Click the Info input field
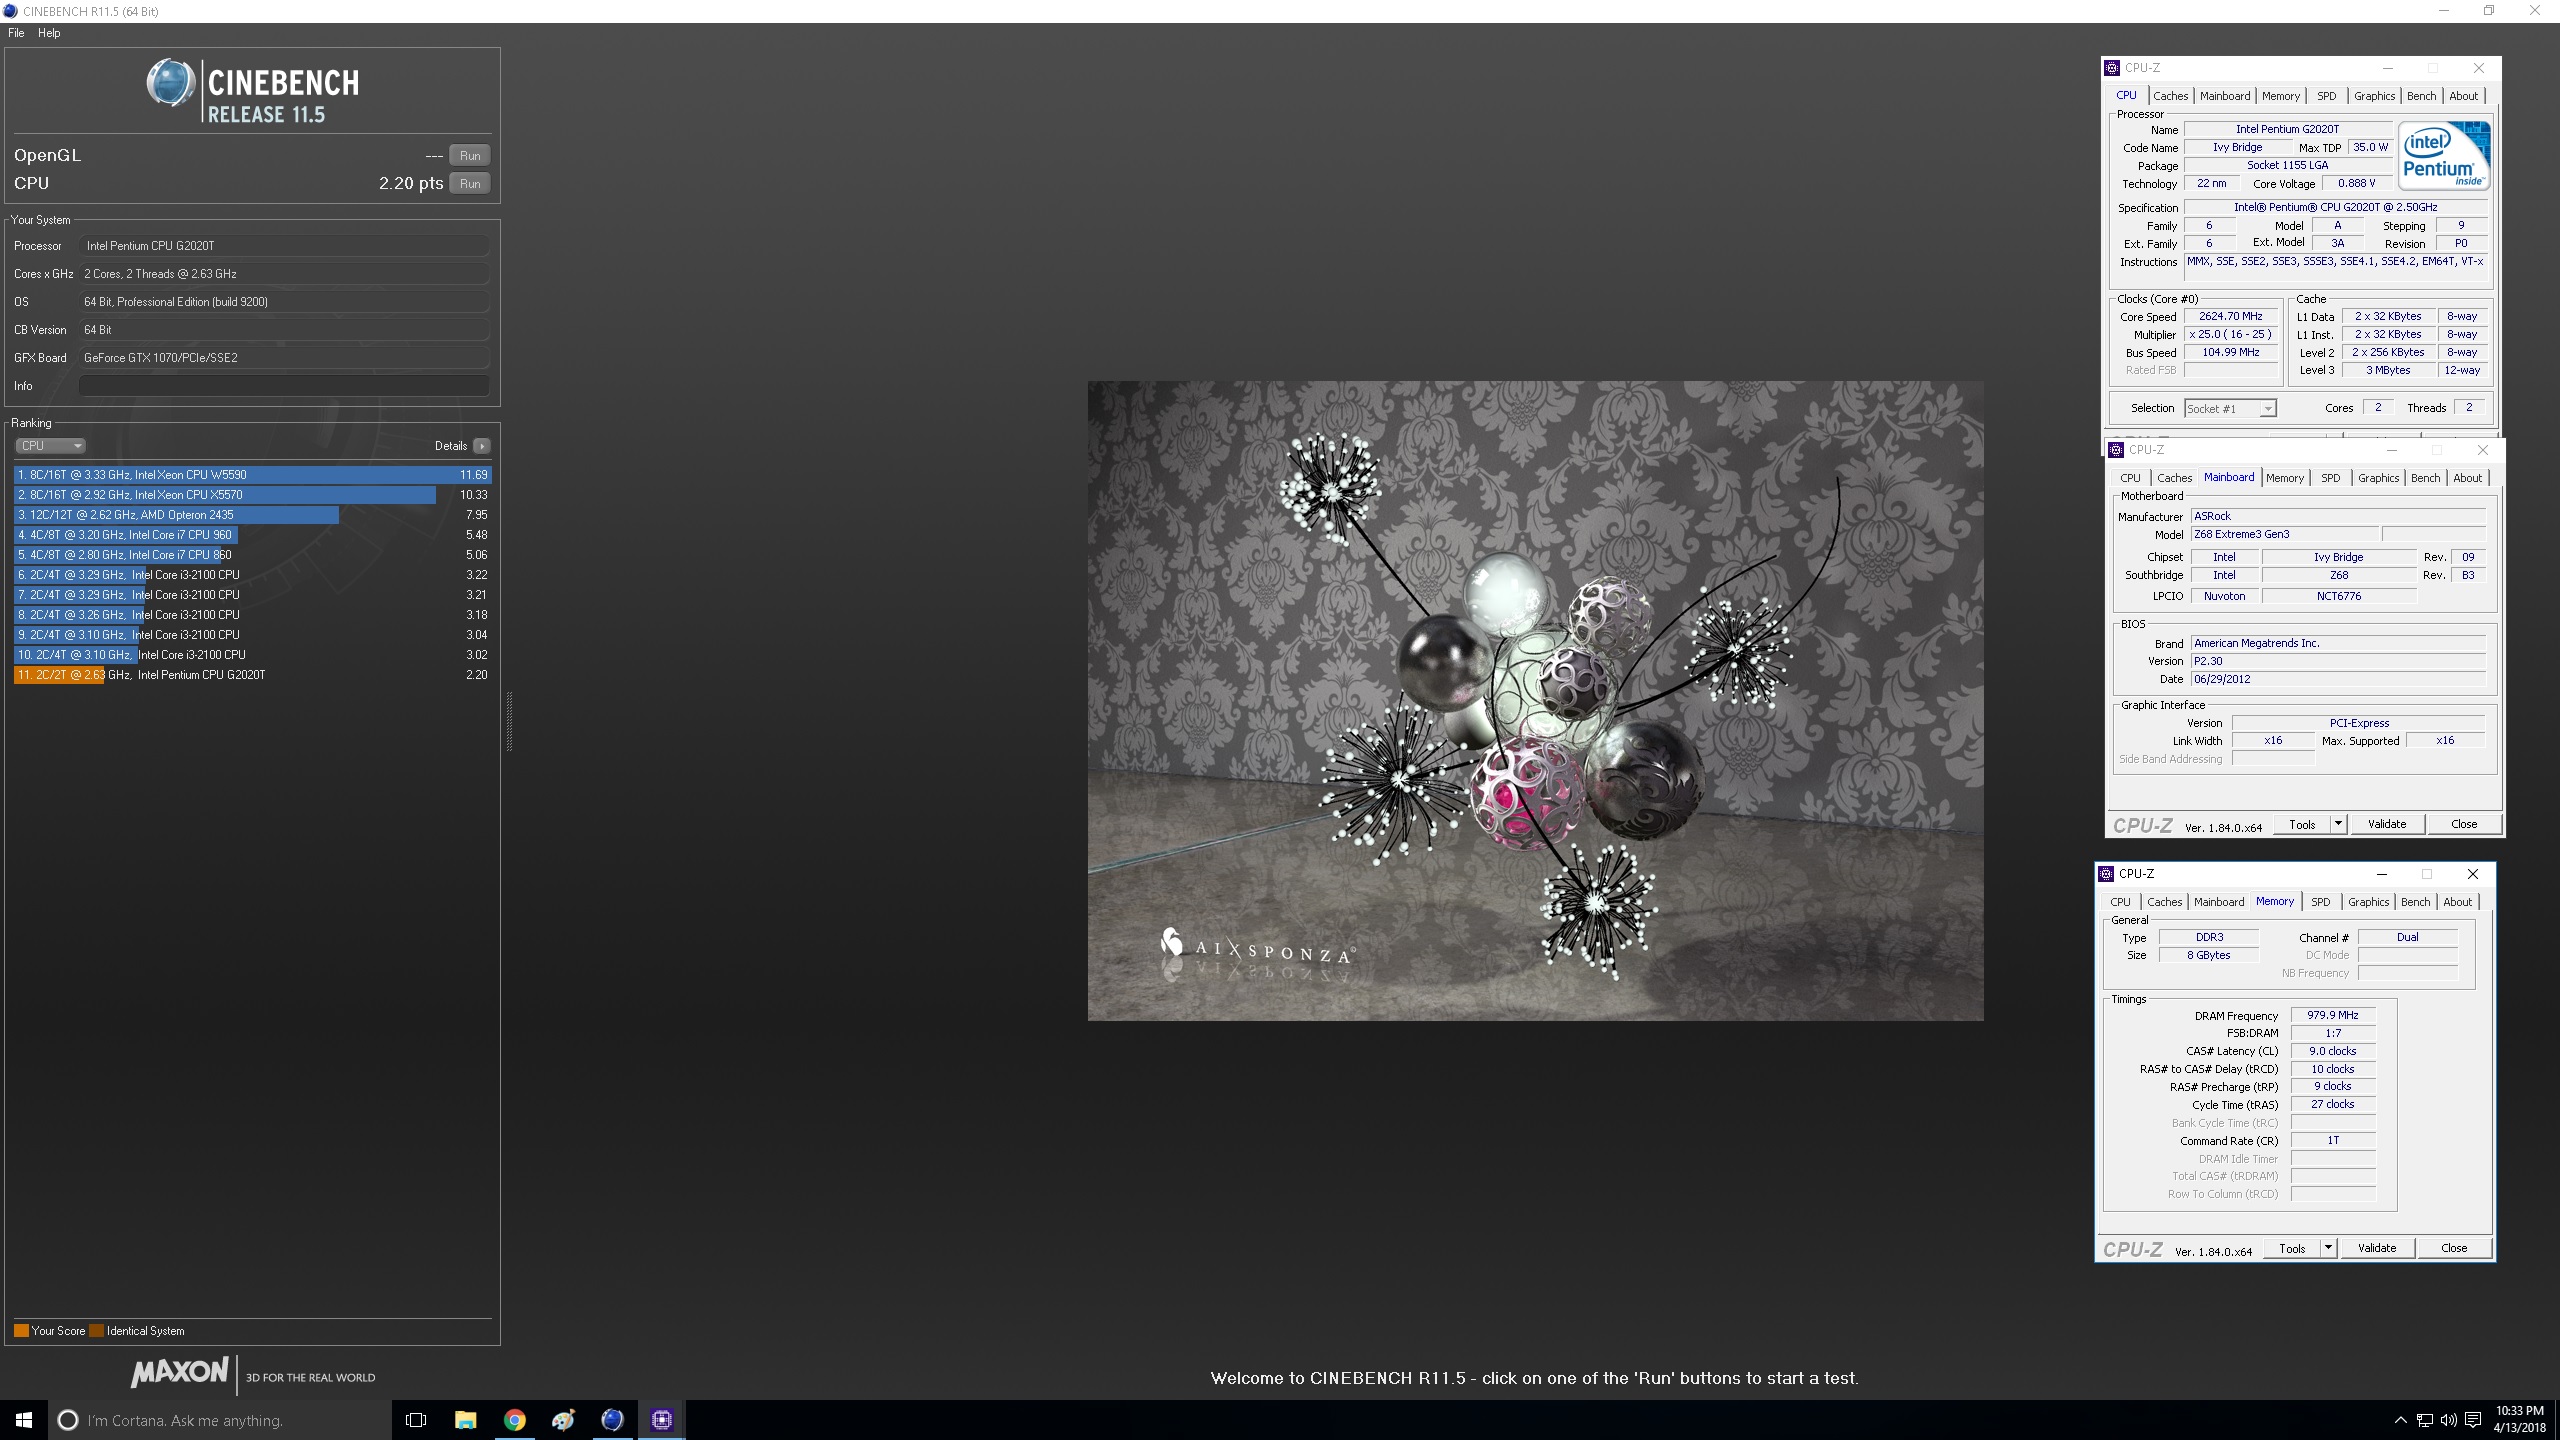Screen dimensions: 2560x1440 (x=284, y=386)
